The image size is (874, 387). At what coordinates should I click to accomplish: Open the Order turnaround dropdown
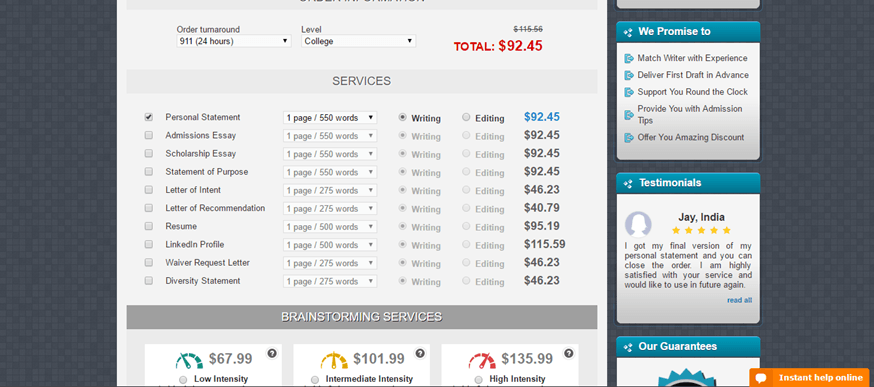pos(234,41)
